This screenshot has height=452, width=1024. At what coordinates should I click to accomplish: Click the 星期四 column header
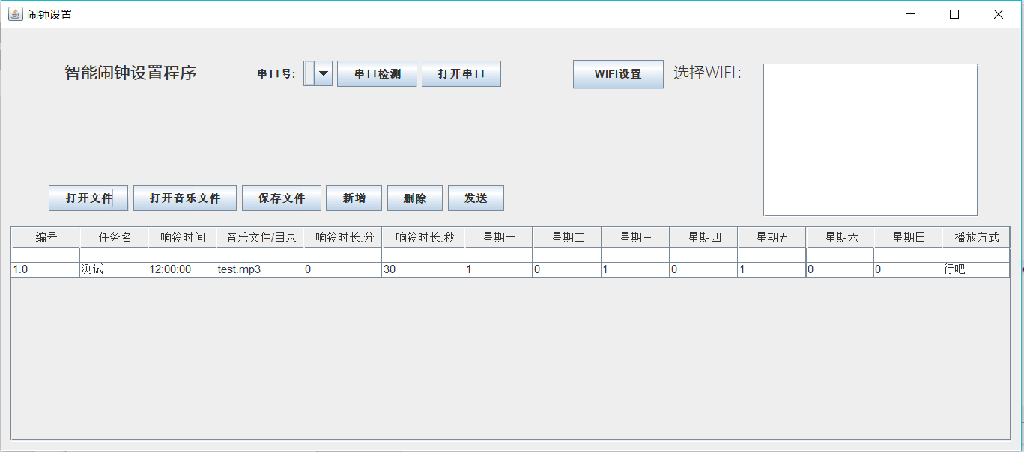703,237
